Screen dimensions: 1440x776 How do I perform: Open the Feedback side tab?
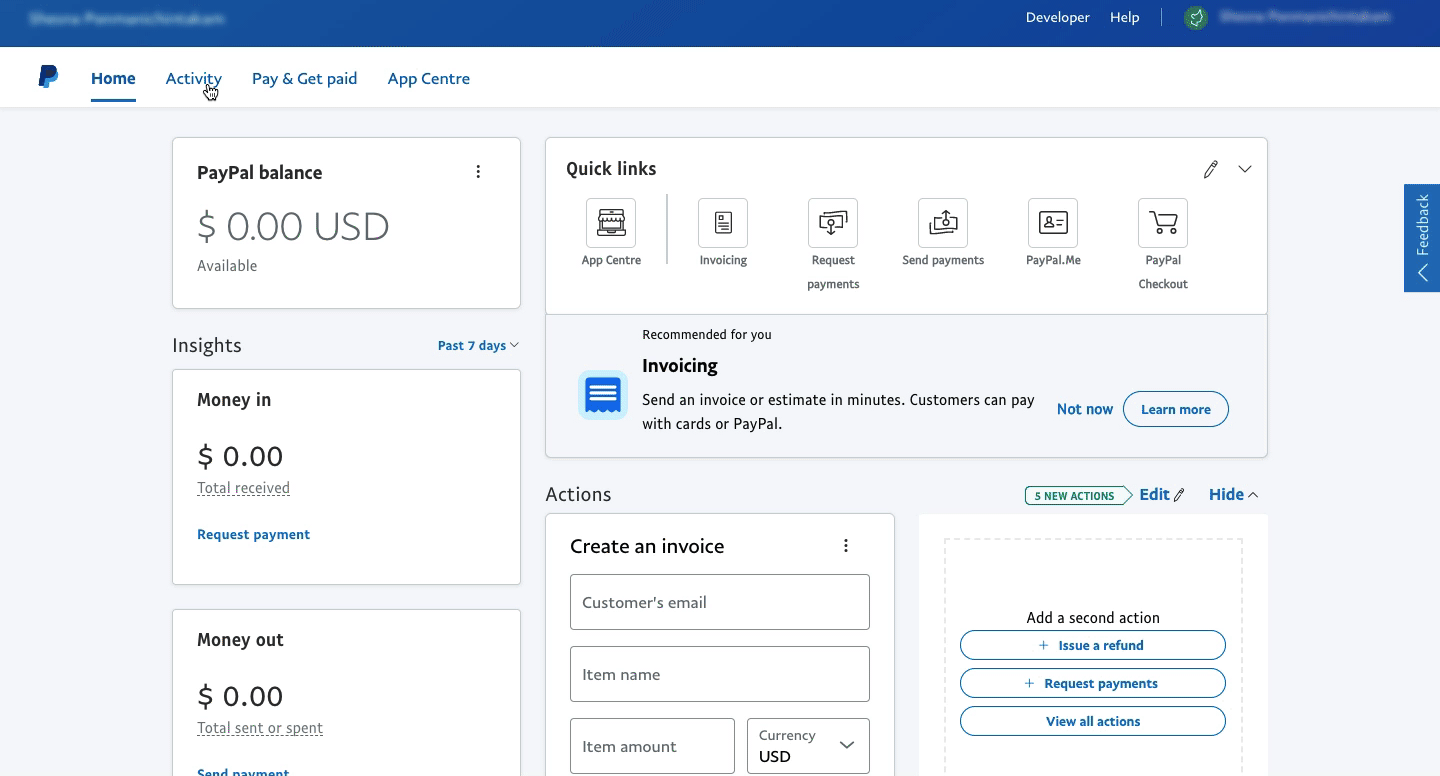pos(1422,238)
